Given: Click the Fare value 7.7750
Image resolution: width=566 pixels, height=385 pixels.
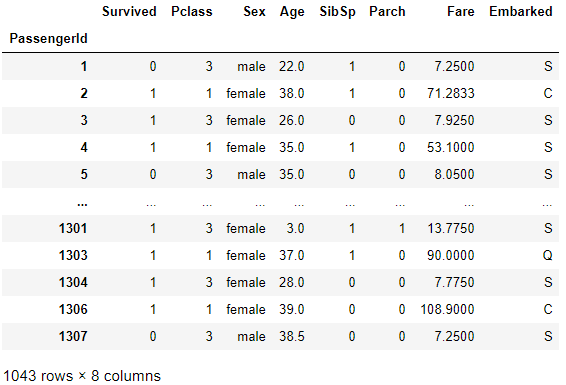Looking at the screenshot, I should tap(454, 283).
